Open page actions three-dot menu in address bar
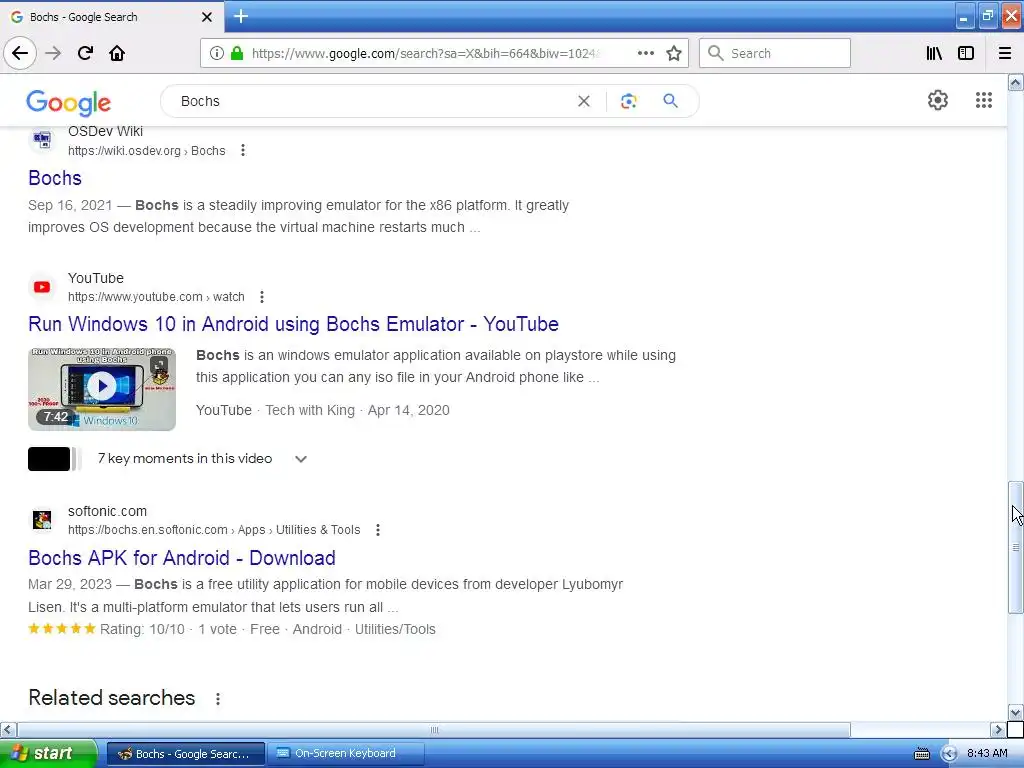The height and width of the screenshot is (768, 1024). coord(645,53)
